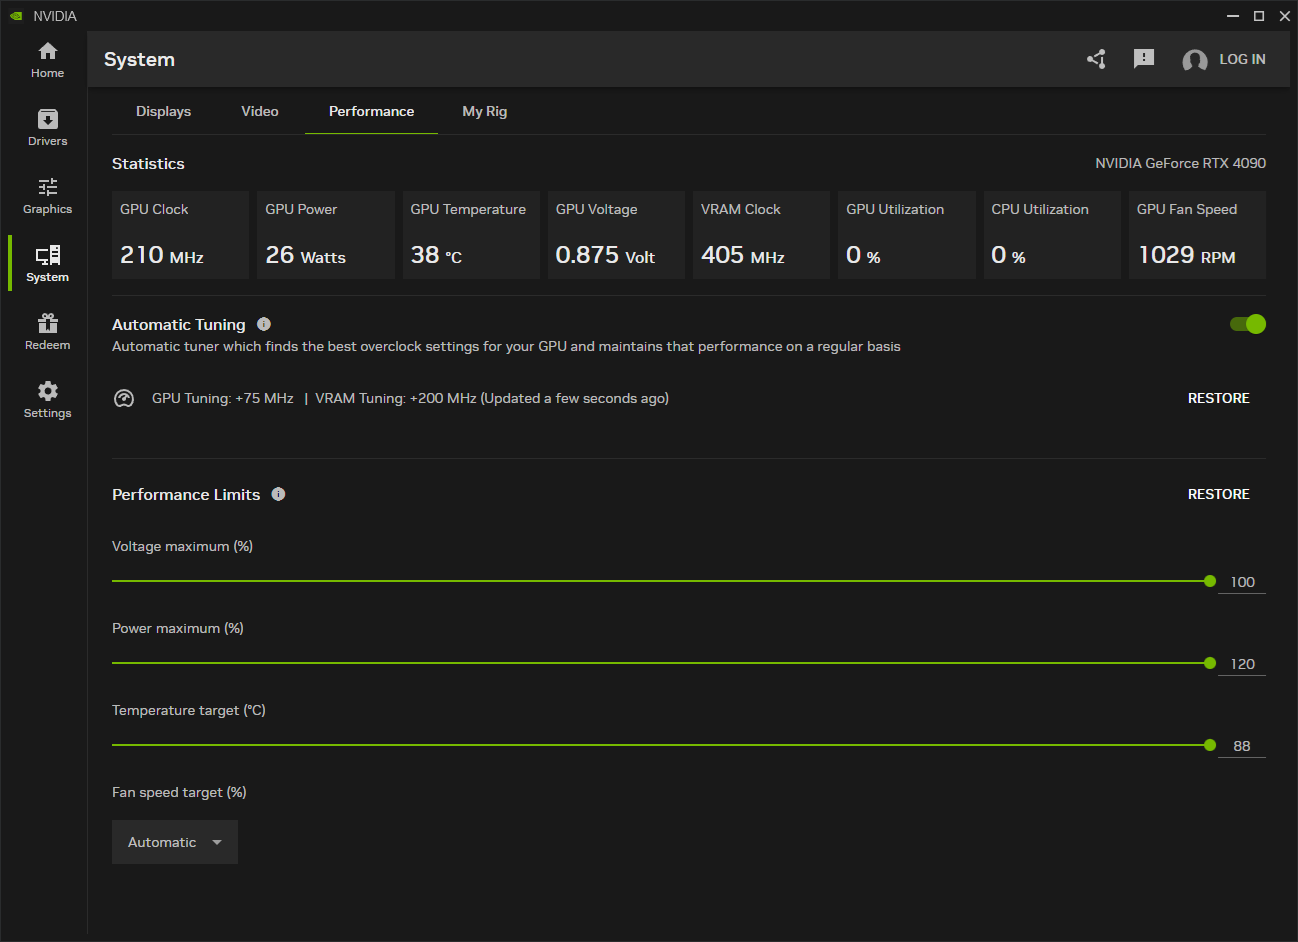Close the NVIDIA window
The width and height of the screenshot is (1298, 942).
coord(1285,16)
